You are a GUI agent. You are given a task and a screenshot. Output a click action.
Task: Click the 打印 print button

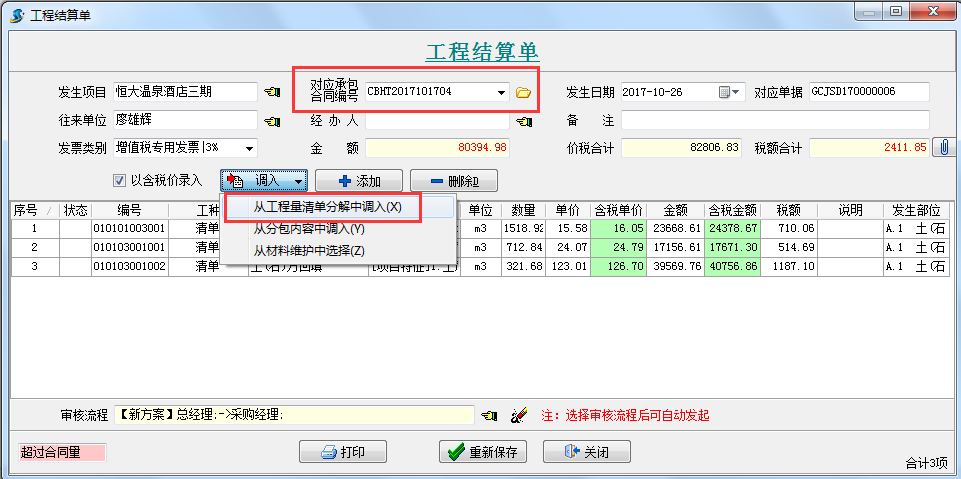343,452
